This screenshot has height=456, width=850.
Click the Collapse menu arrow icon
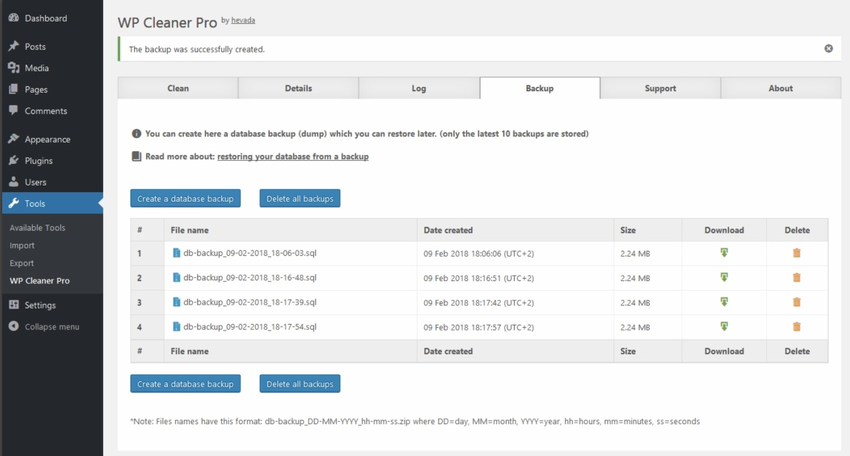14,326
